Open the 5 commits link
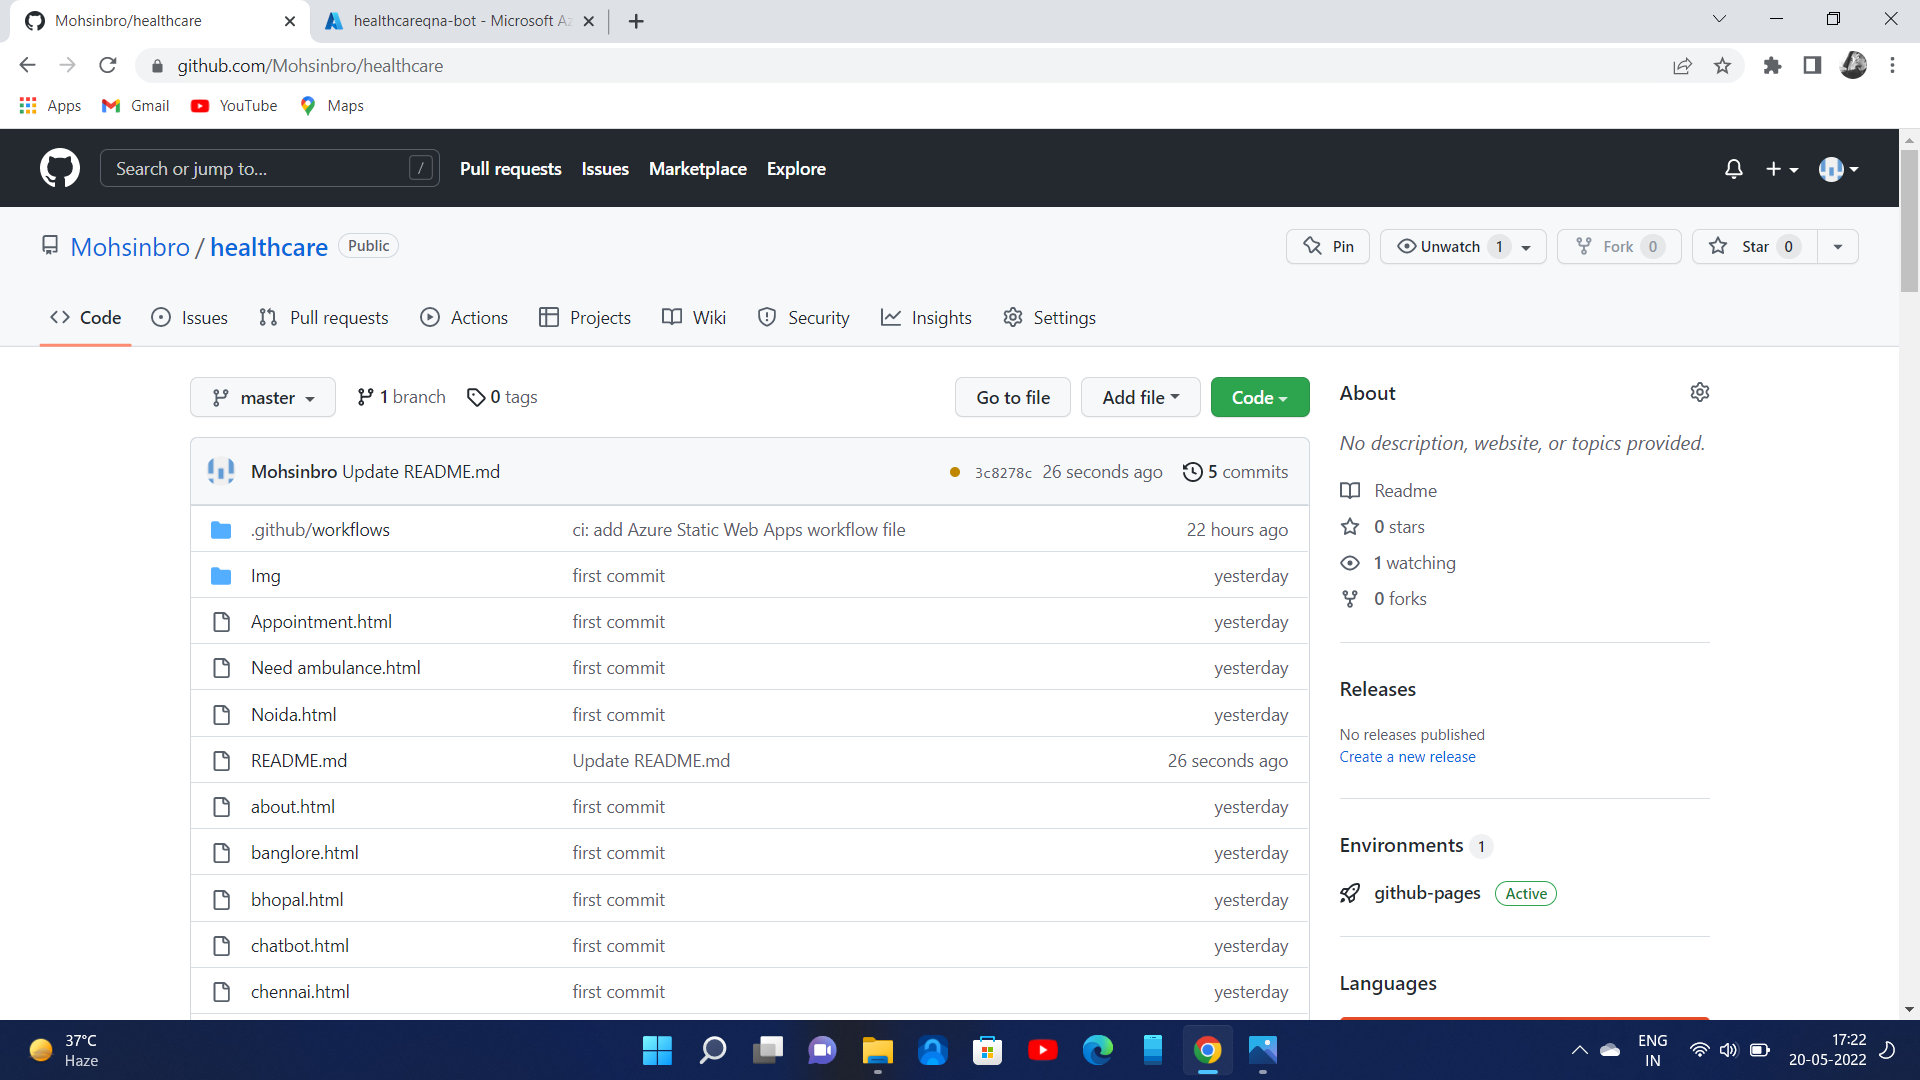Image resolution: width=1920 pixels, height=1080 pixels. click(x=1236, y=472)
